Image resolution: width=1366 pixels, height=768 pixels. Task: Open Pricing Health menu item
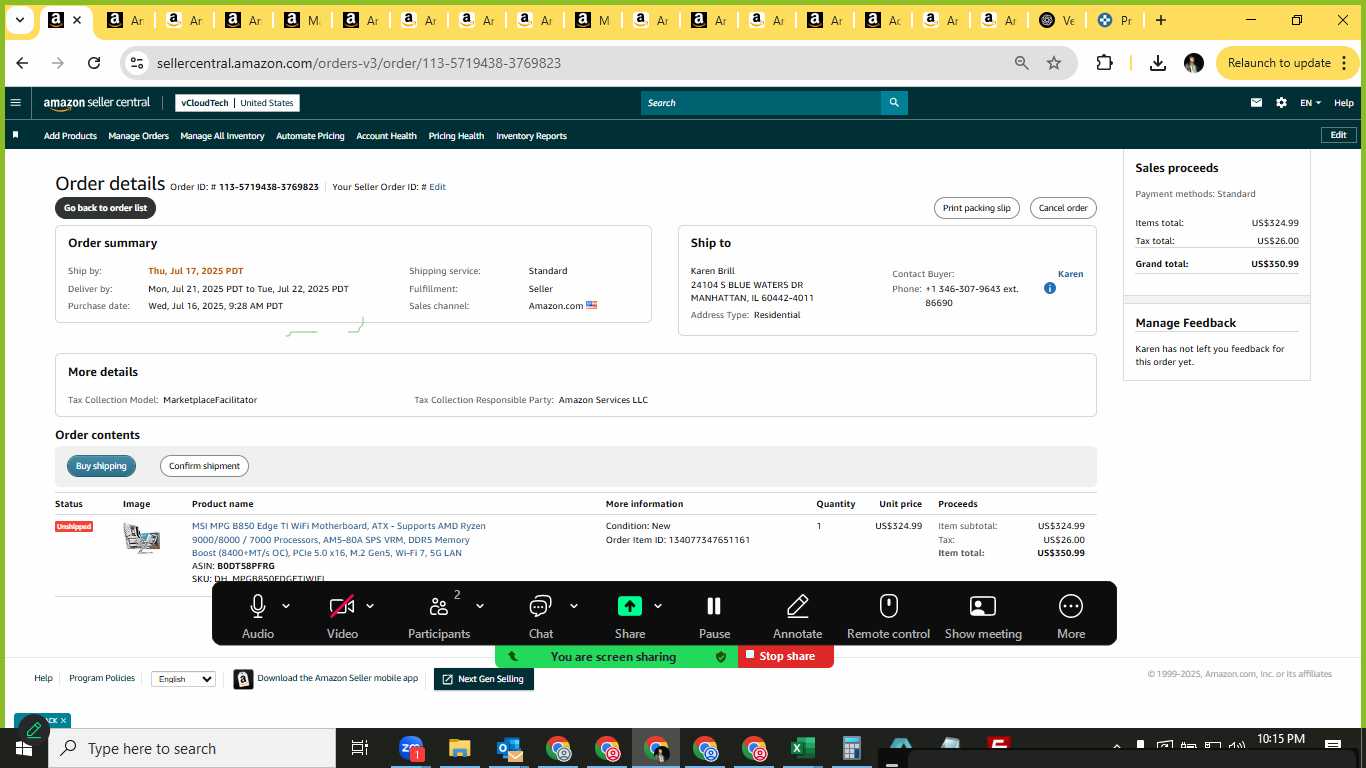point(456,136)
